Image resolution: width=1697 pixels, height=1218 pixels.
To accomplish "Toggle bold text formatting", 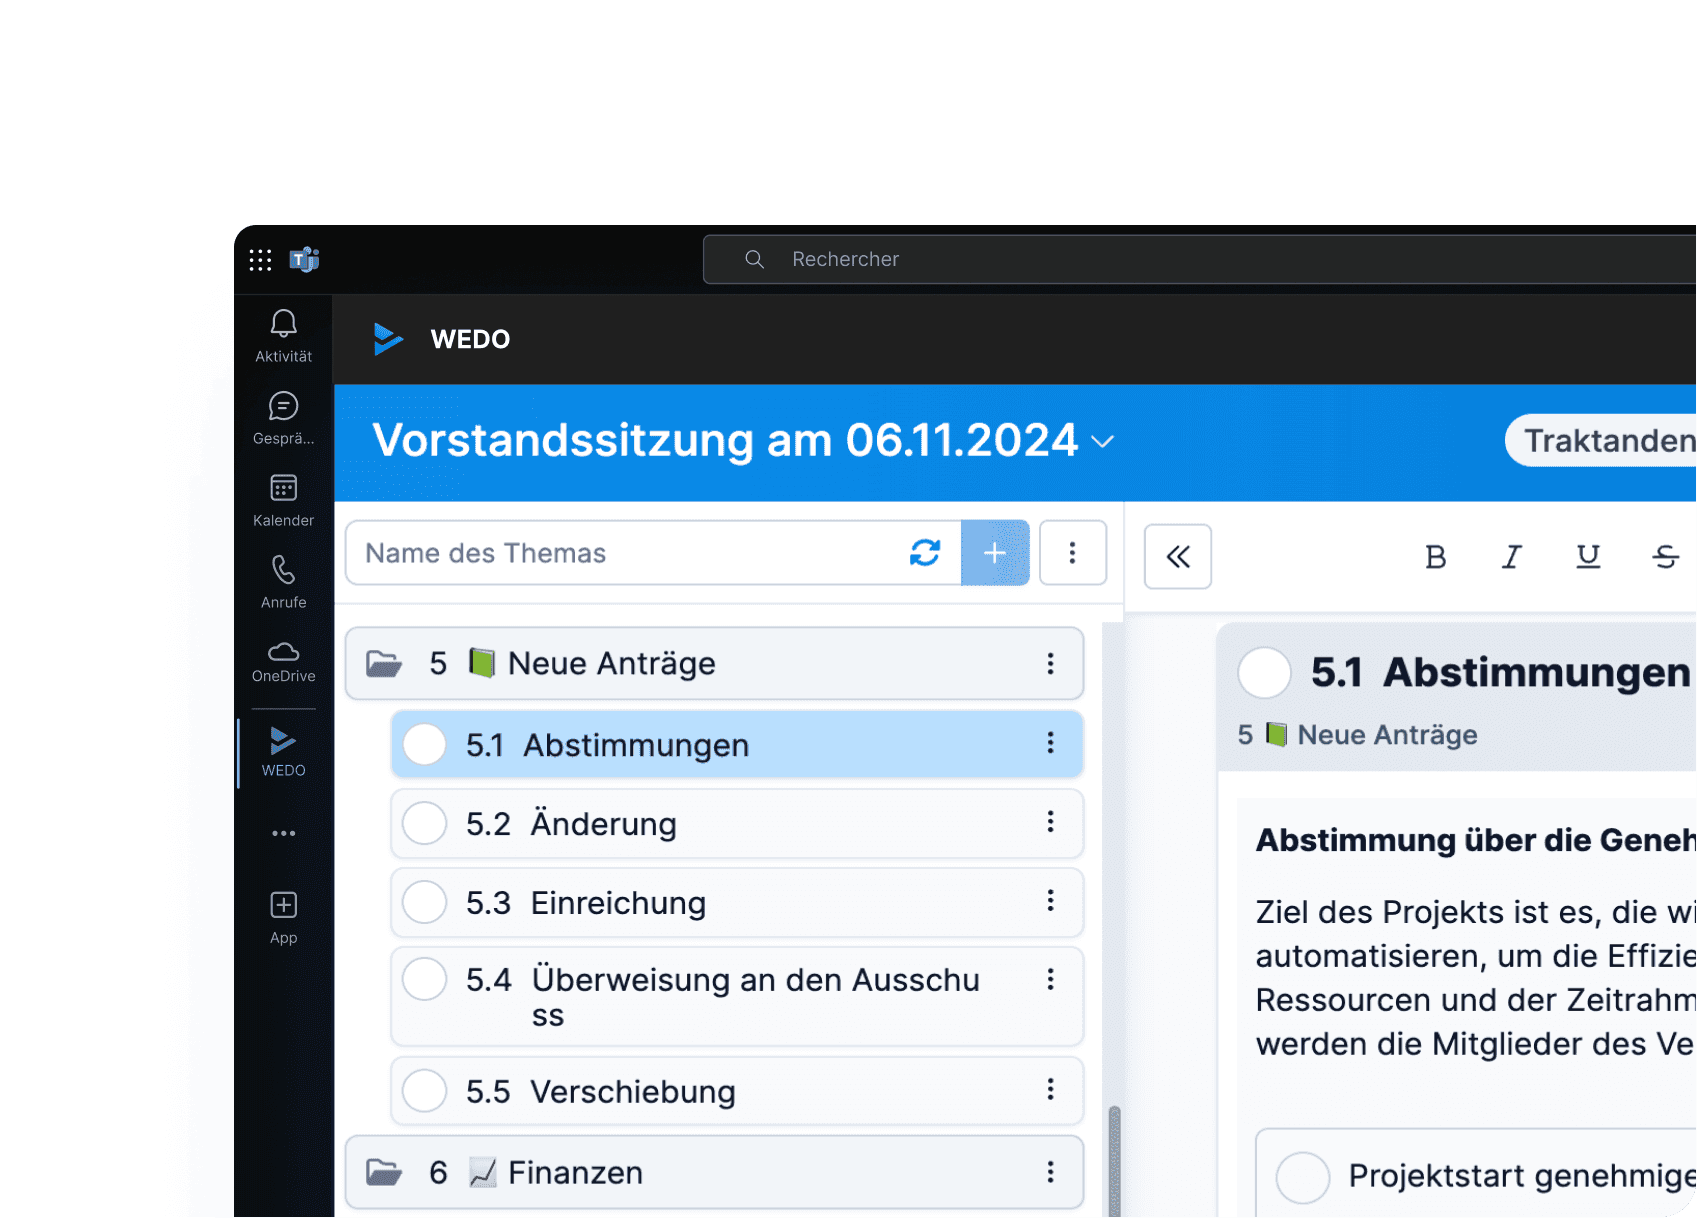I will 1436,557.
